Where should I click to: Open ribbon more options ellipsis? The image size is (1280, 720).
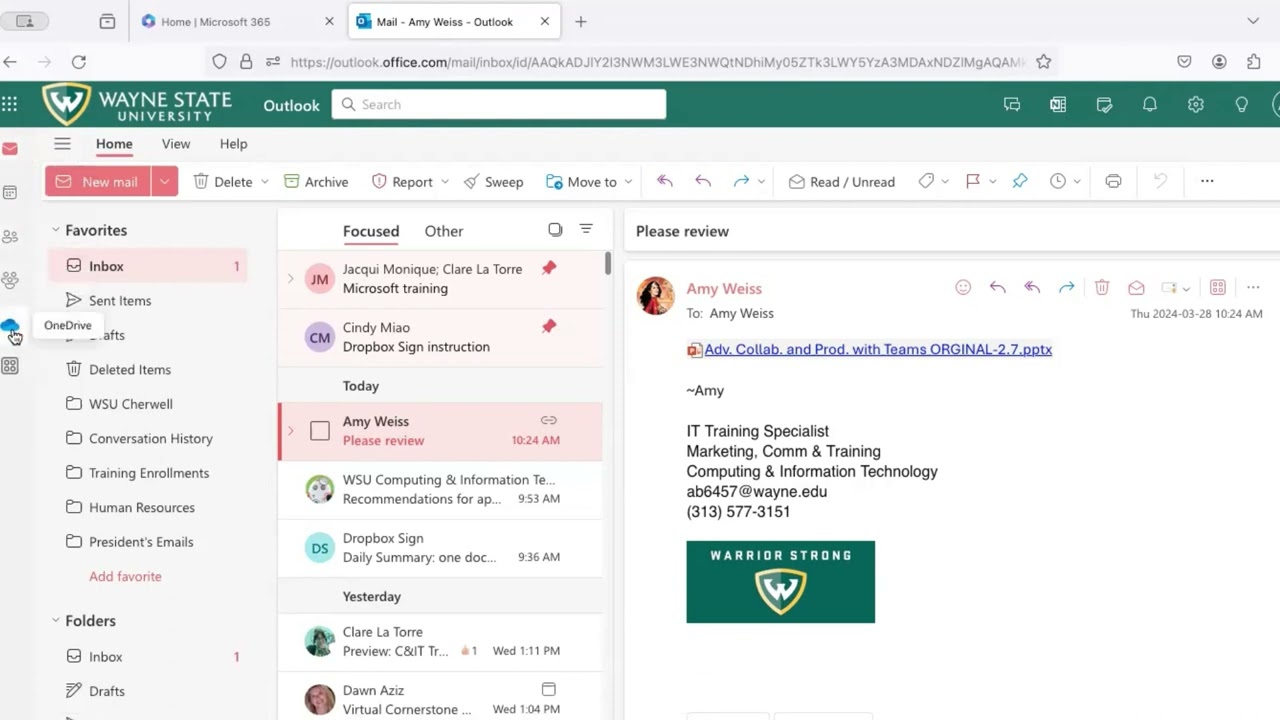(1207, 181)
